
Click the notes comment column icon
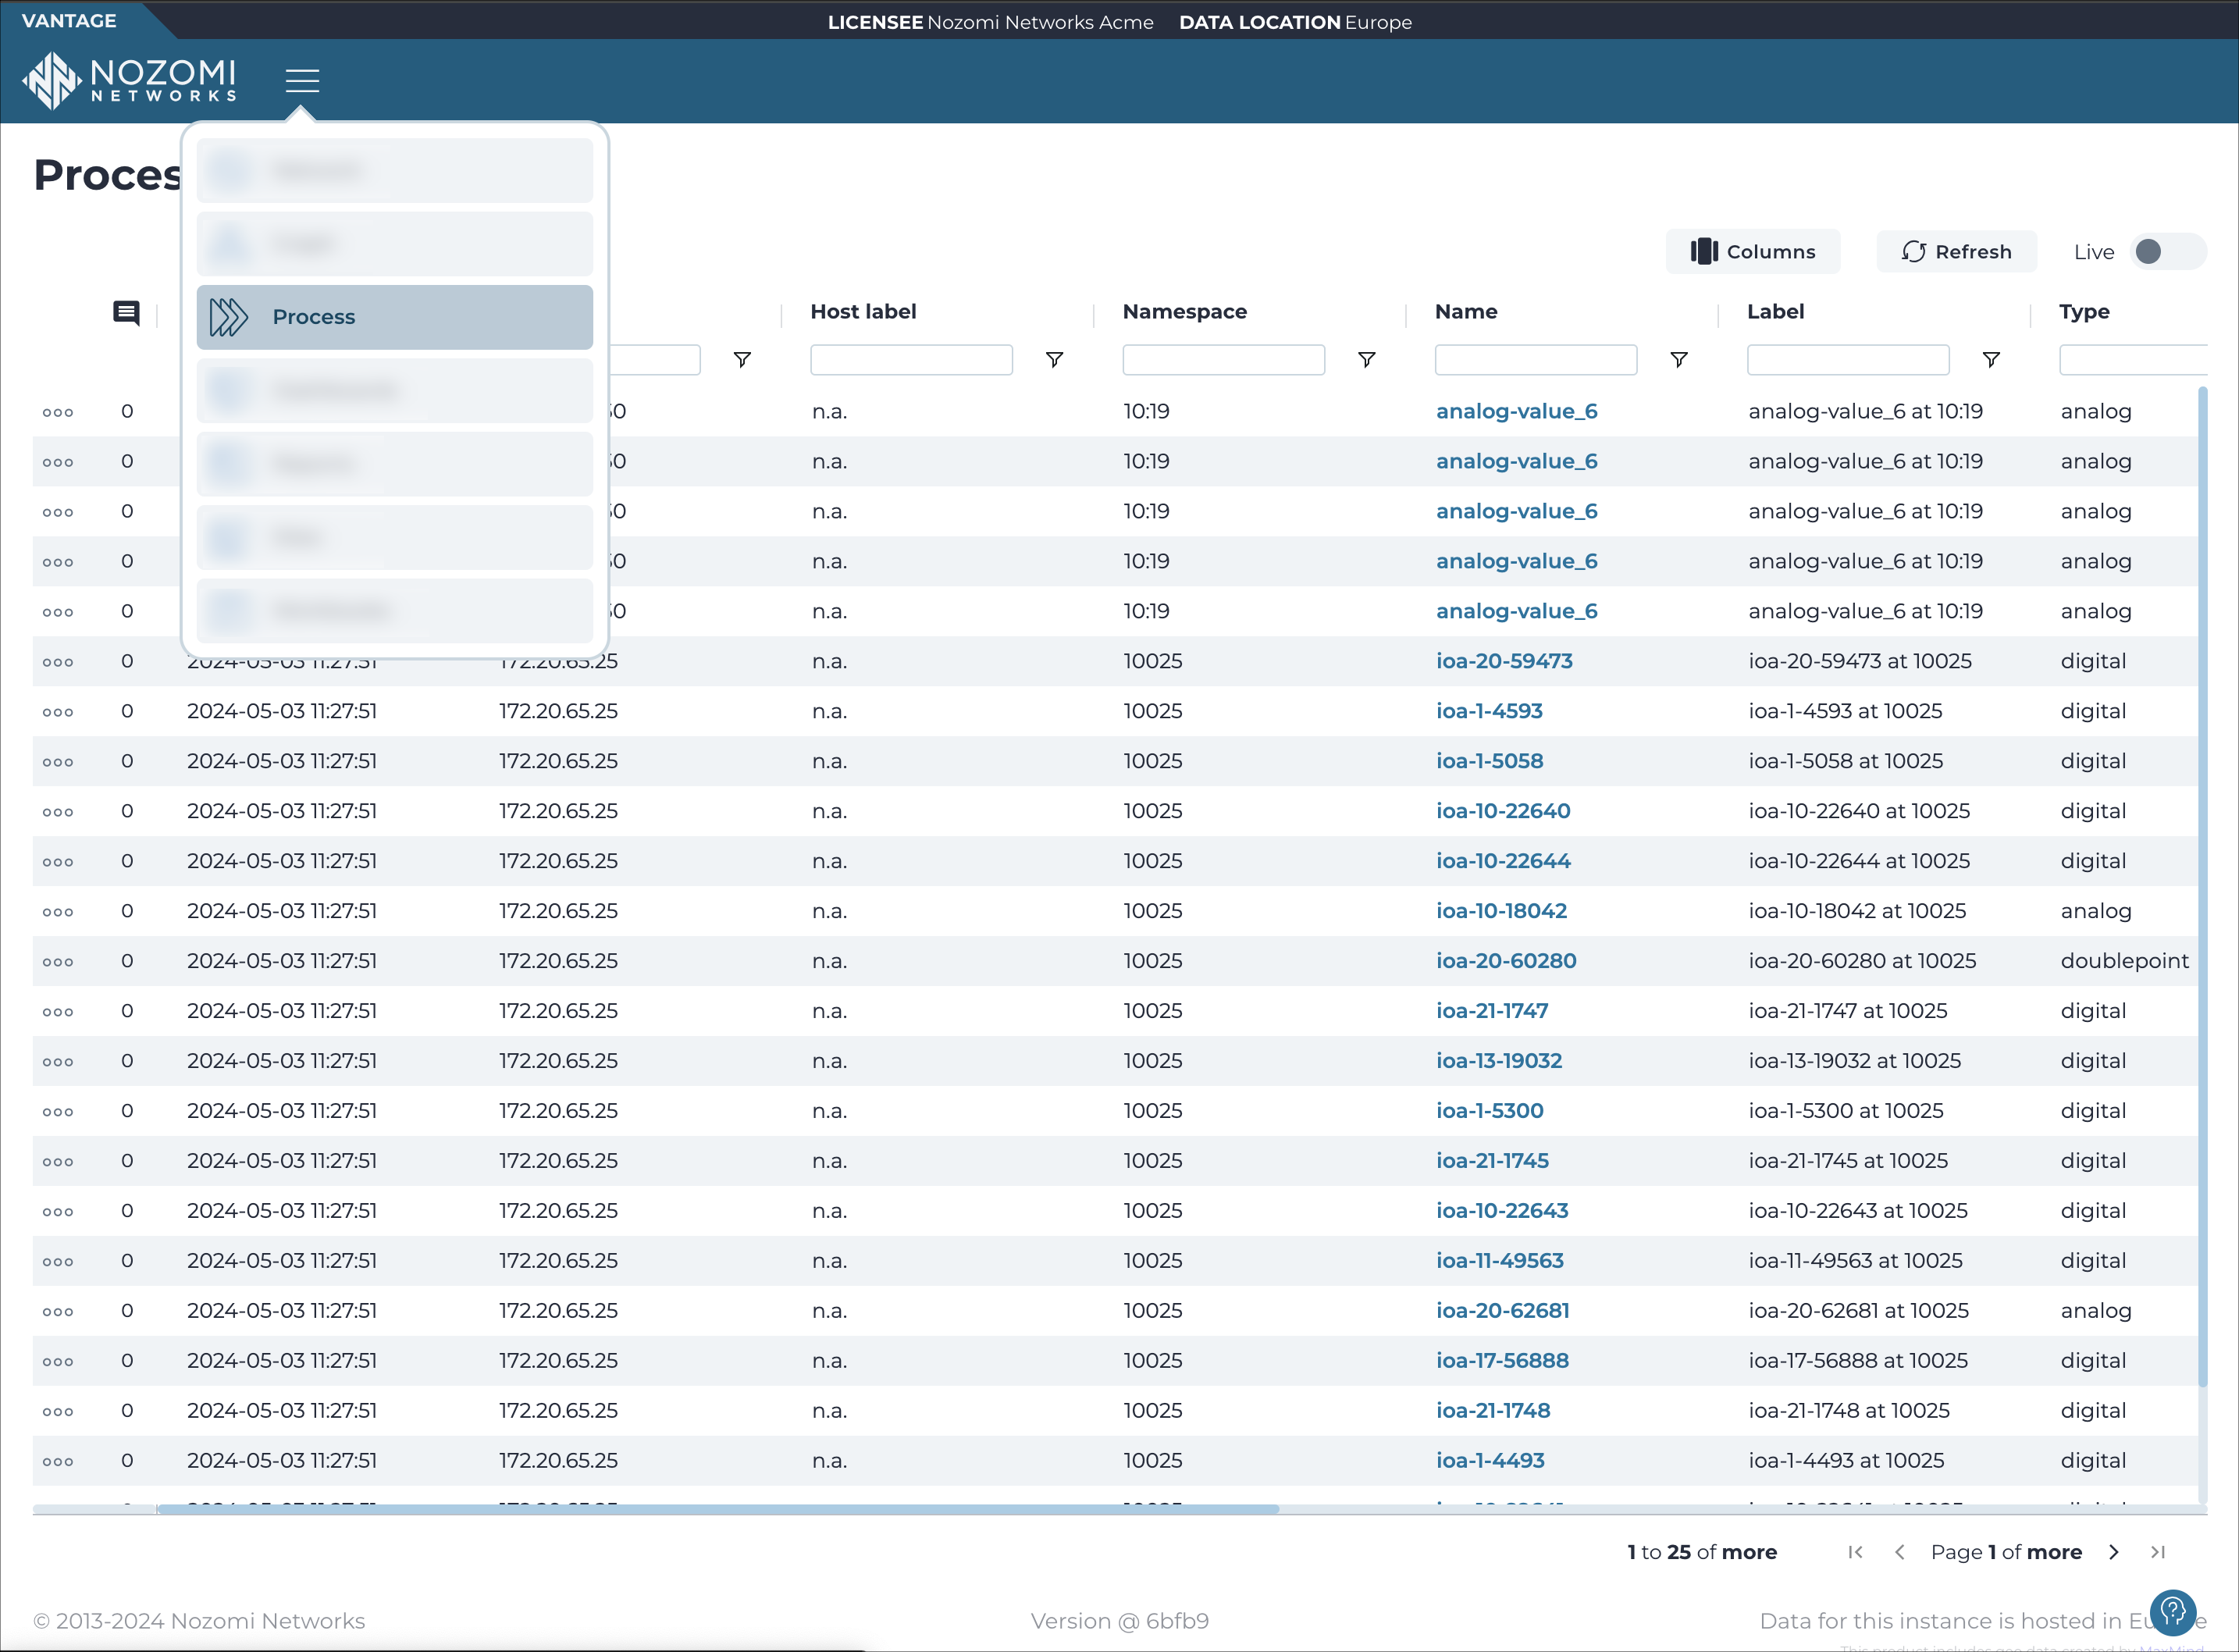coord(126,313)
